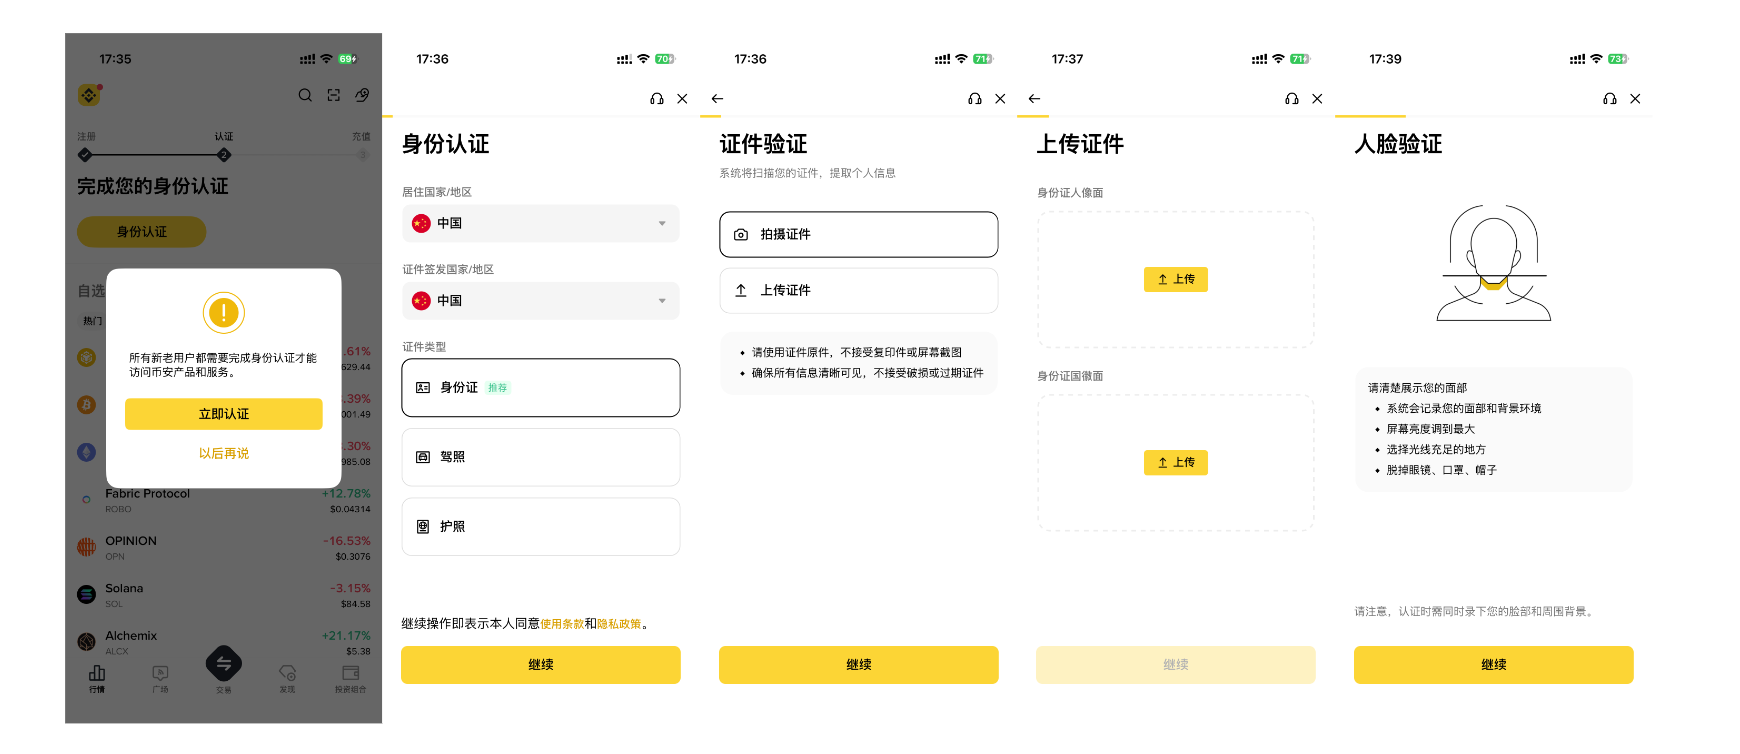The image size is (1740, 754).
Task: Tap the 认证 step marker on the progress bar
Action: (x=224, y=155)
